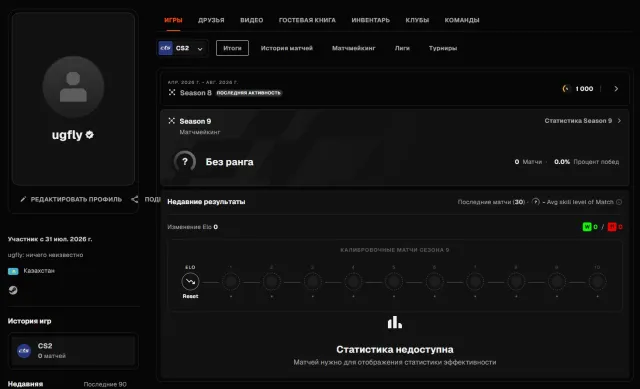Open the Команды tab
Screen dimensions: 640x389
[462, 20]
